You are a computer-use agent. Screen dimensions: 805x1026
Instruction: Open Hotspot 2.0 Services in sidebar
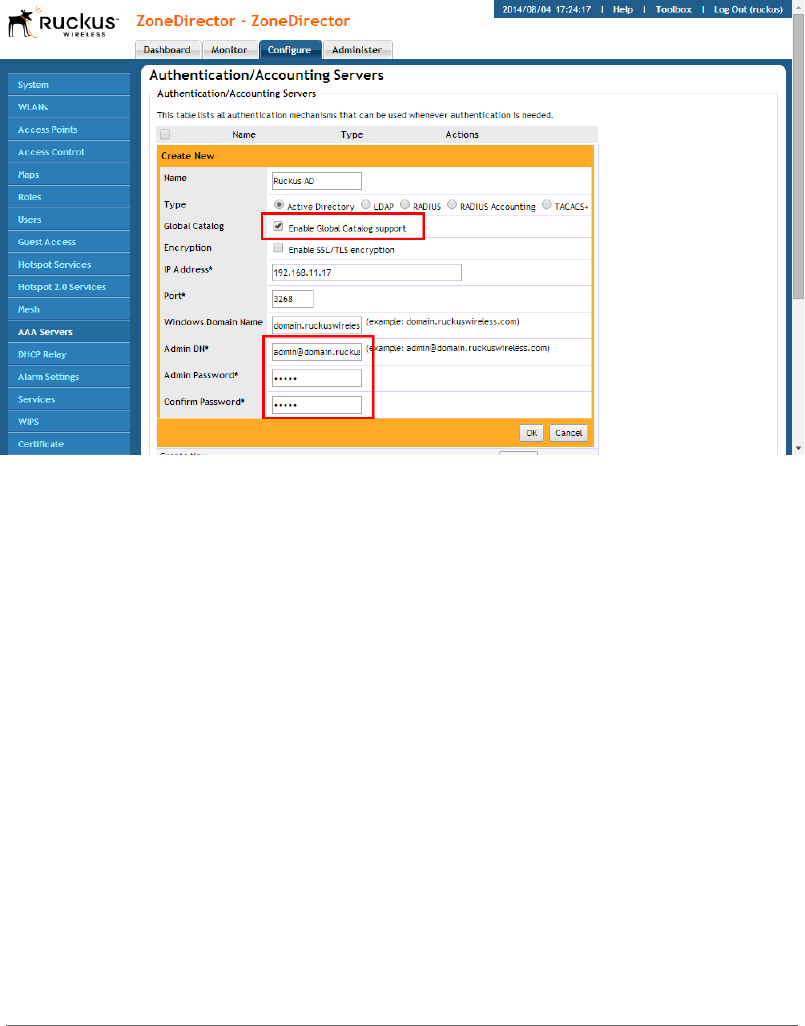69,287
